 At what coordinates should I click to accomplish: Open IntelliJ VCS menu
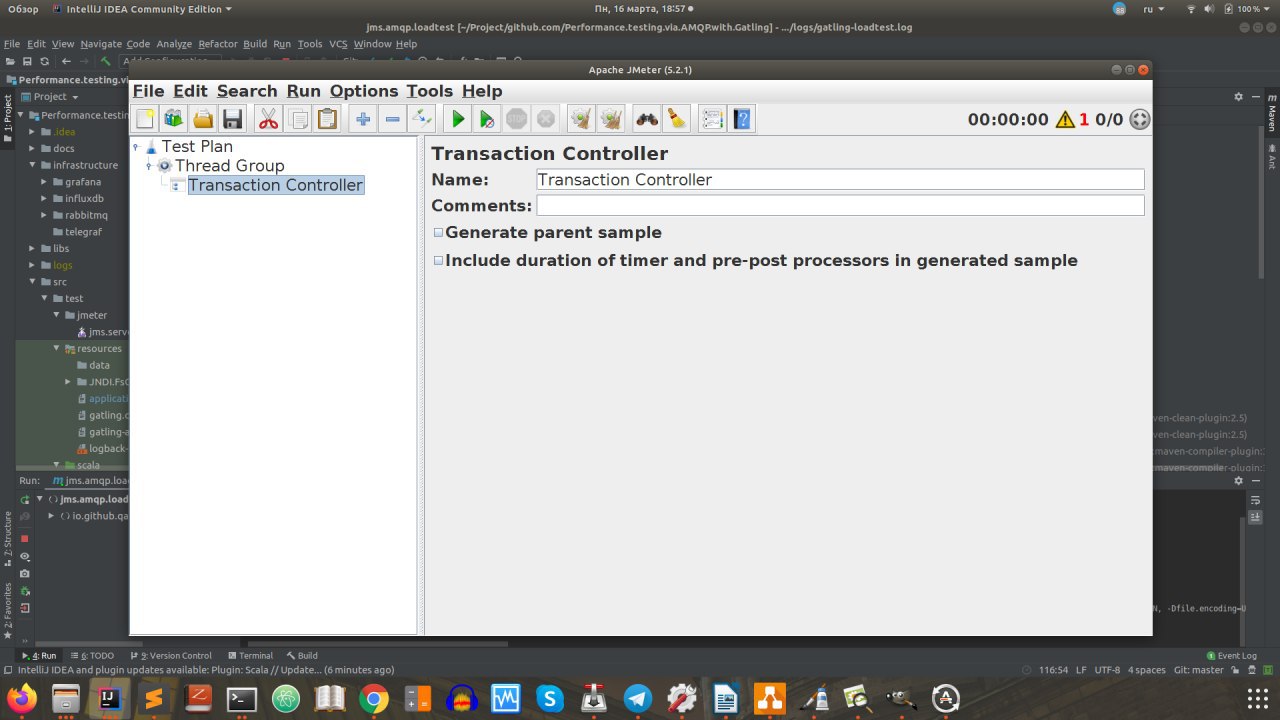(x=338, y=44)
